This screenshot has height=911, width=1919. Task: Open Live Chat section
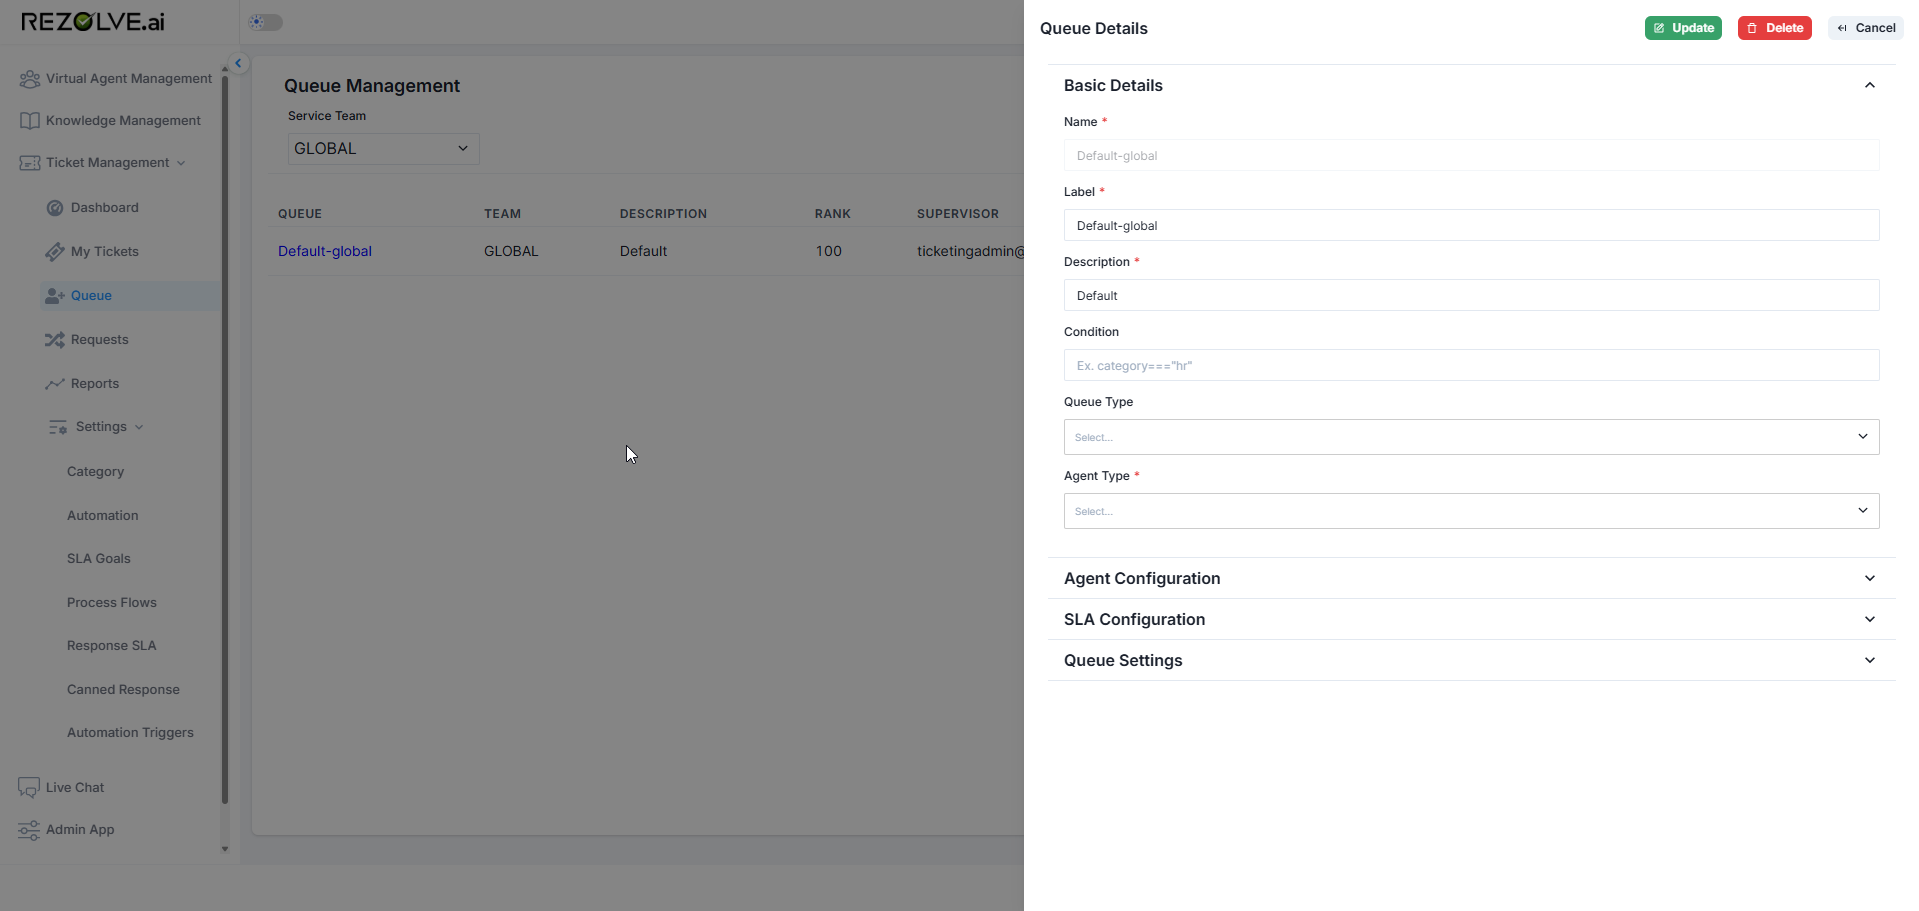75,788
